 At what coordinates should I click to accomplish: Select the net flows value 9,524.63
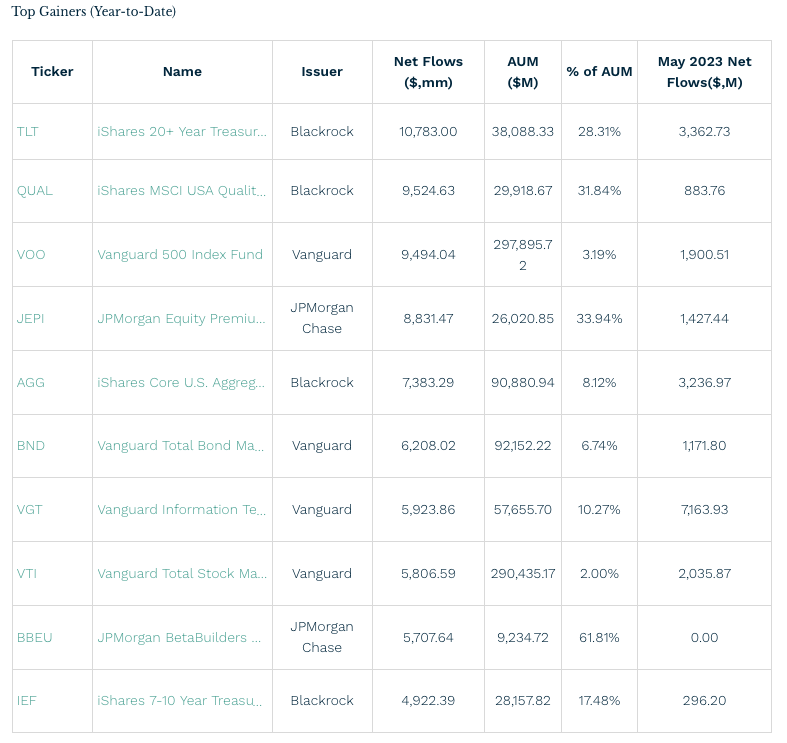tap(428, 191)
